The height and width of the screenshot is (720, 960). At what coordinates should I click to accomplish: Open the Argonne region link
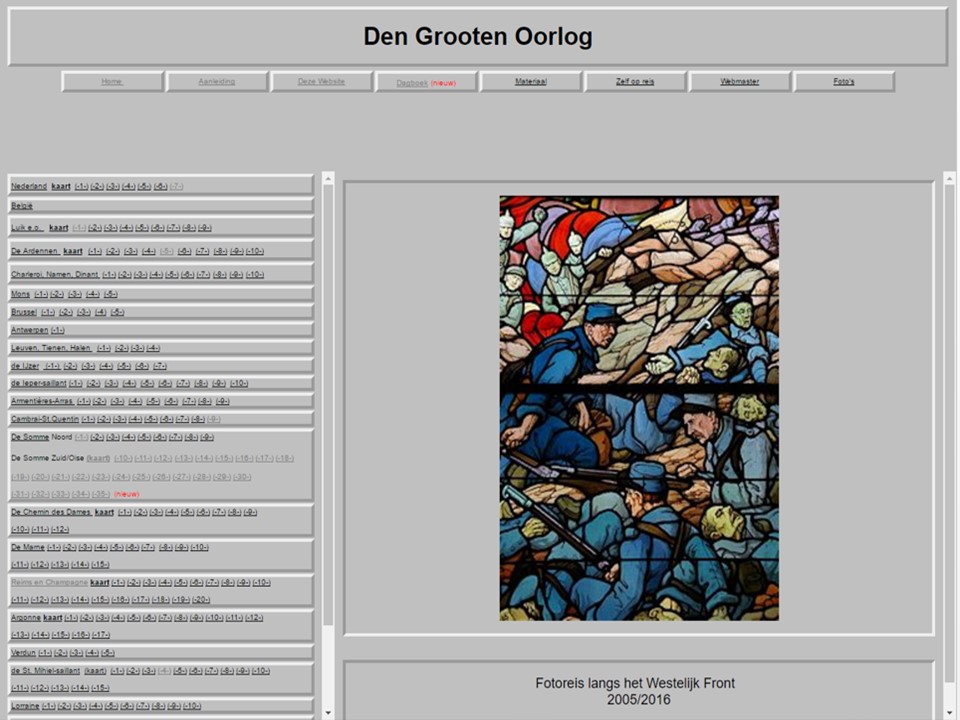26,618
